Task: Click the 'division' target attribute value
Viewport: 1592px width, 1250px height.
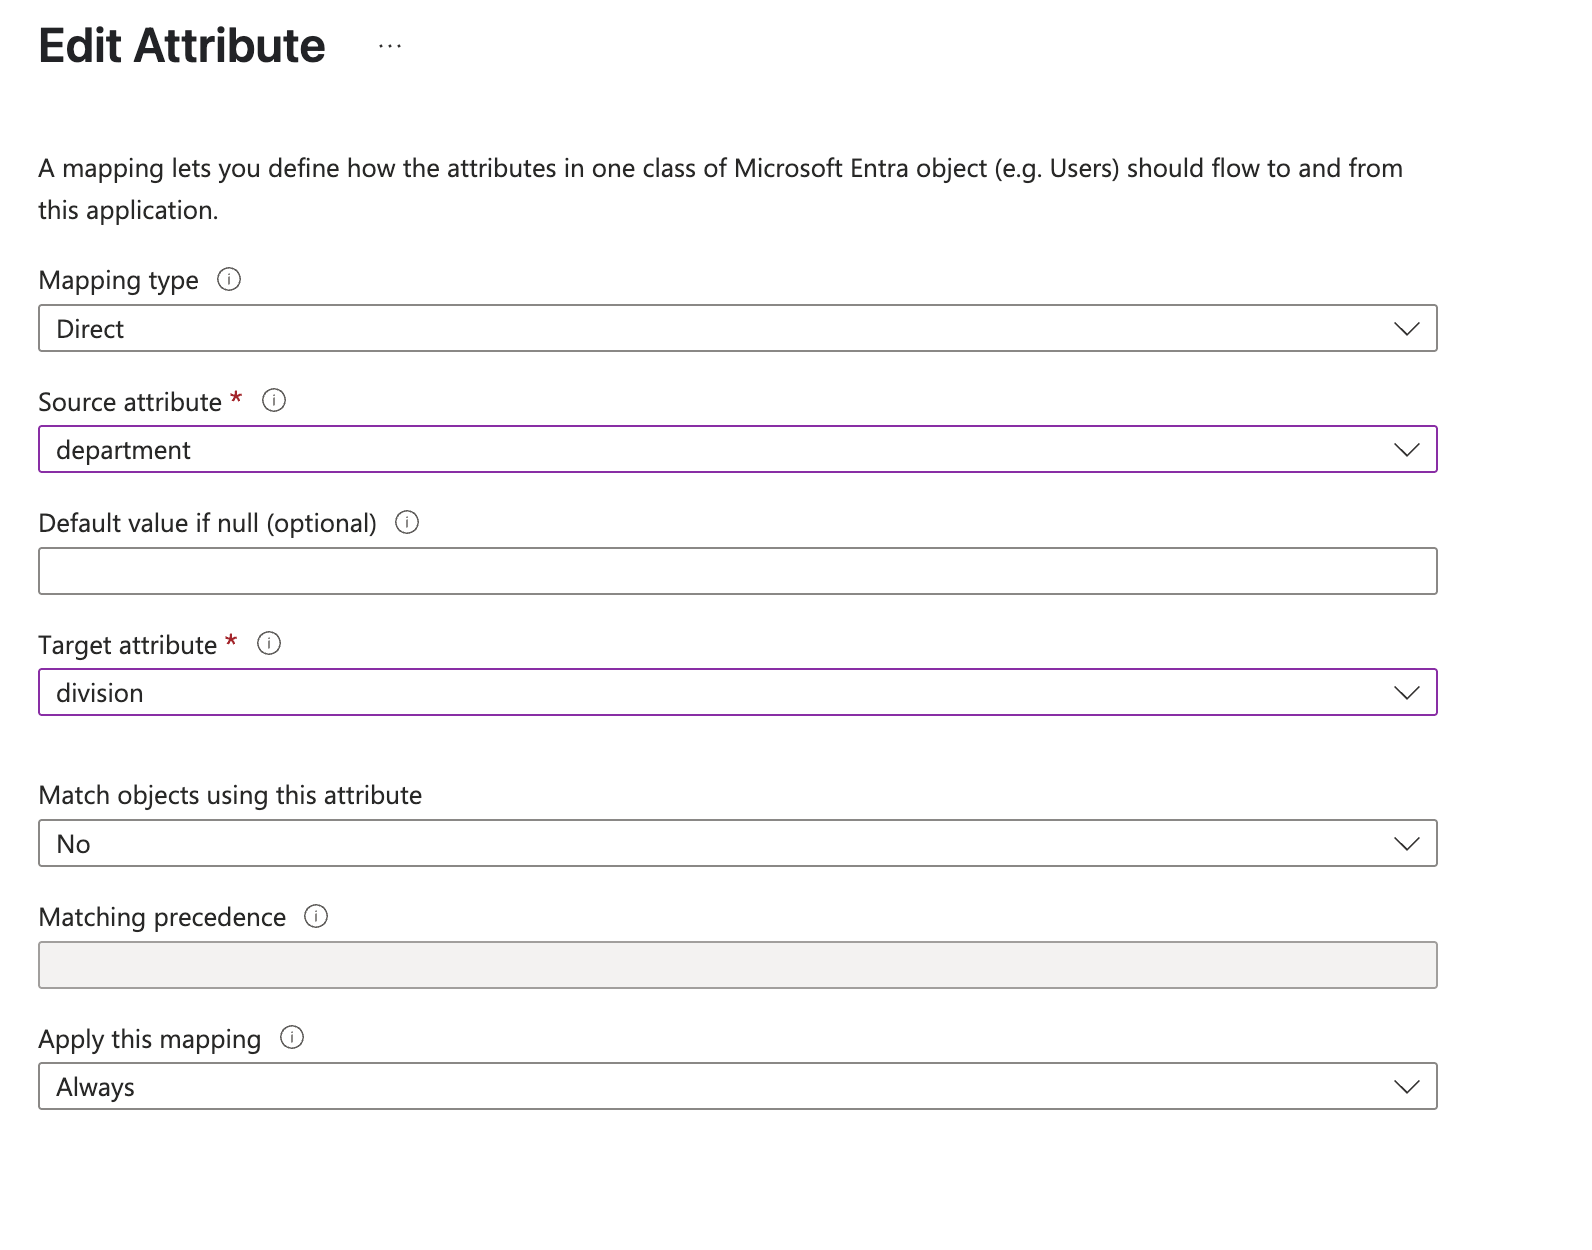Action: click(100, 693)
